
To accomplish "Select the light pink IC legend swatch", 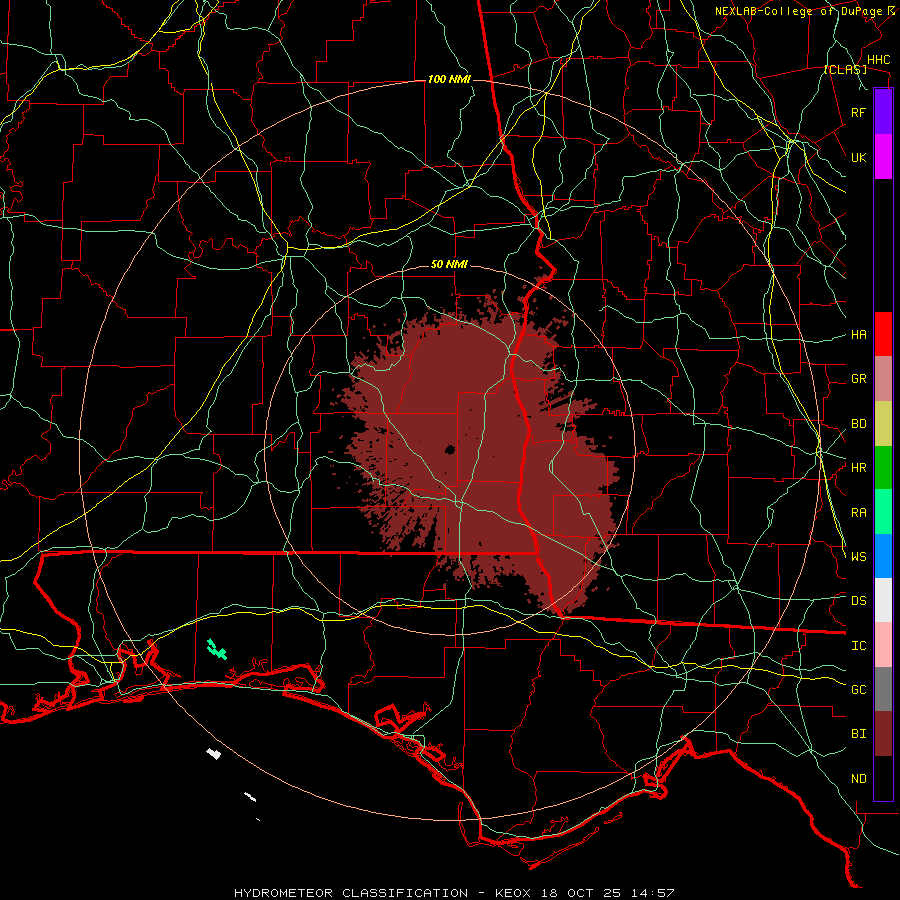I will point(883,645).
